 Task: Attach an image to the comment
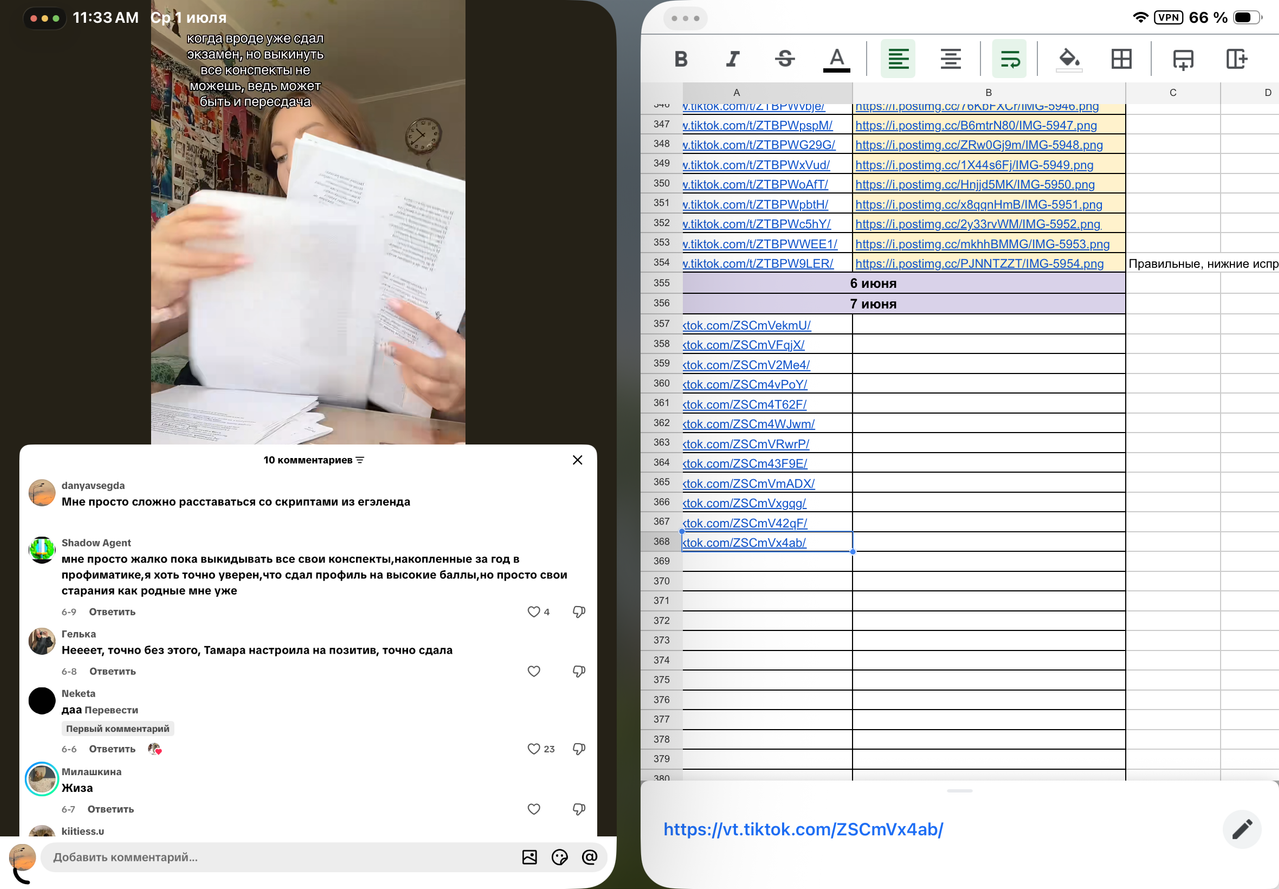[530, 857]
